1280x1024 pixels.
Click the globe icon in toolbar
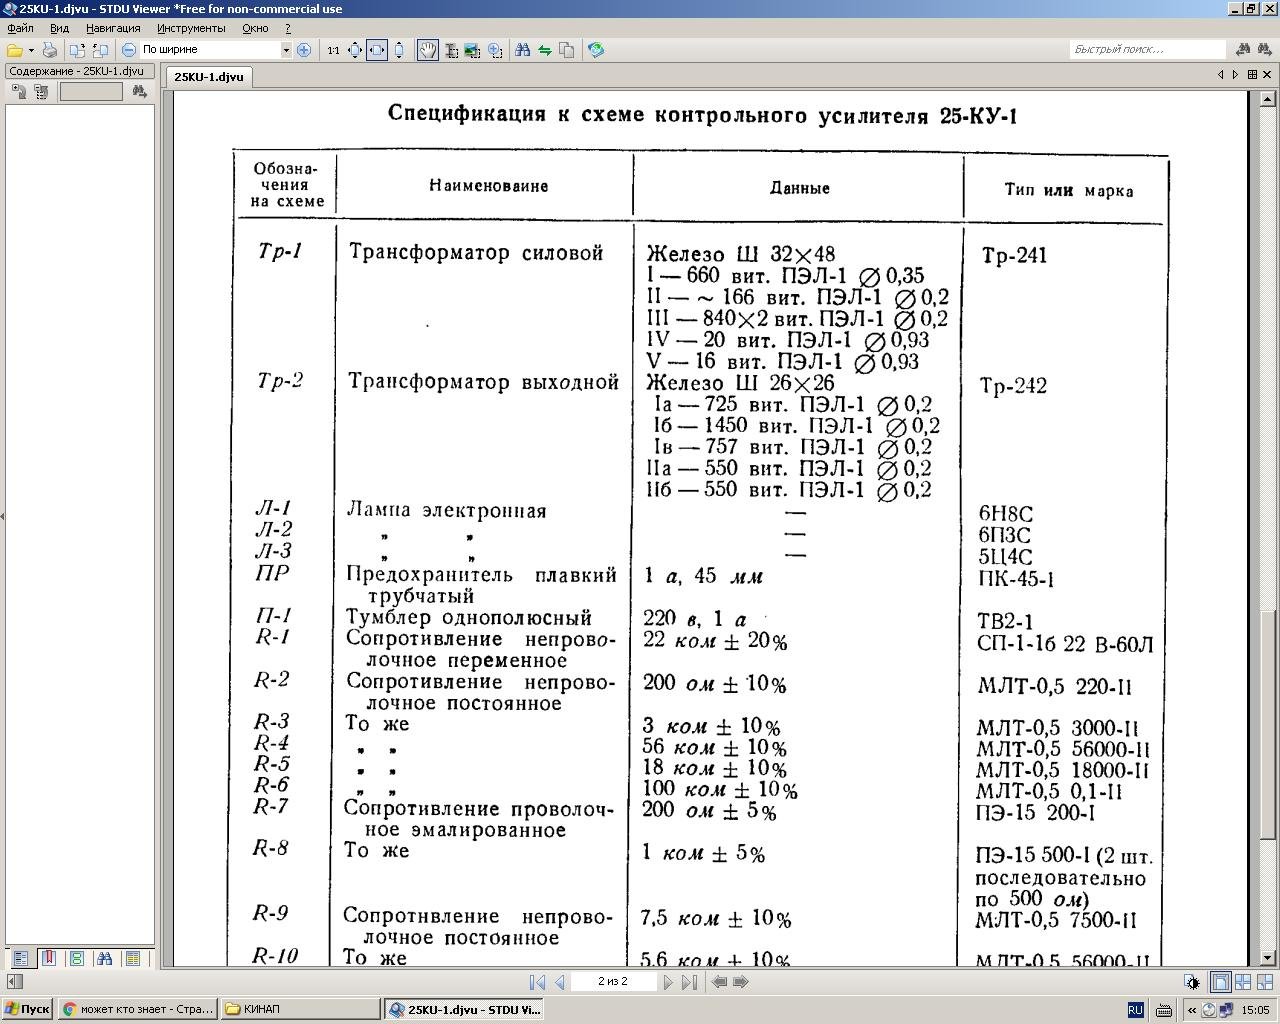click(x=596, y=50)
